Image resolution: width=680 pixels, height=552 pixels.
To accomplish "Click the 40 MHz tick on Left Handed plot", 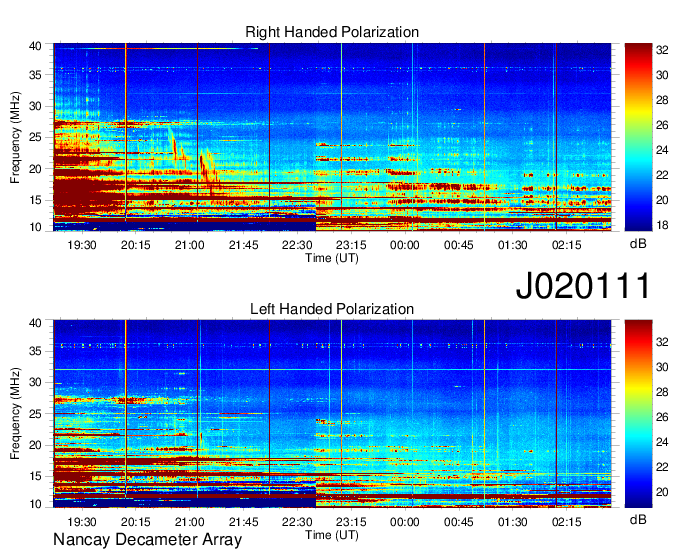I will point(35,323).
